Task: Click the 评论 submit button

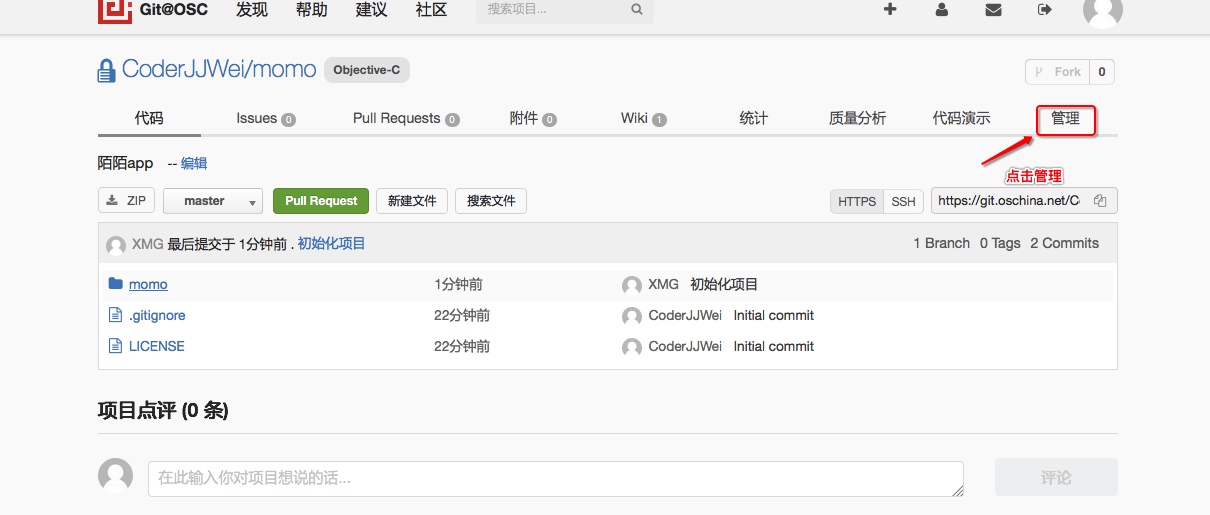Action: [1056, 478]
